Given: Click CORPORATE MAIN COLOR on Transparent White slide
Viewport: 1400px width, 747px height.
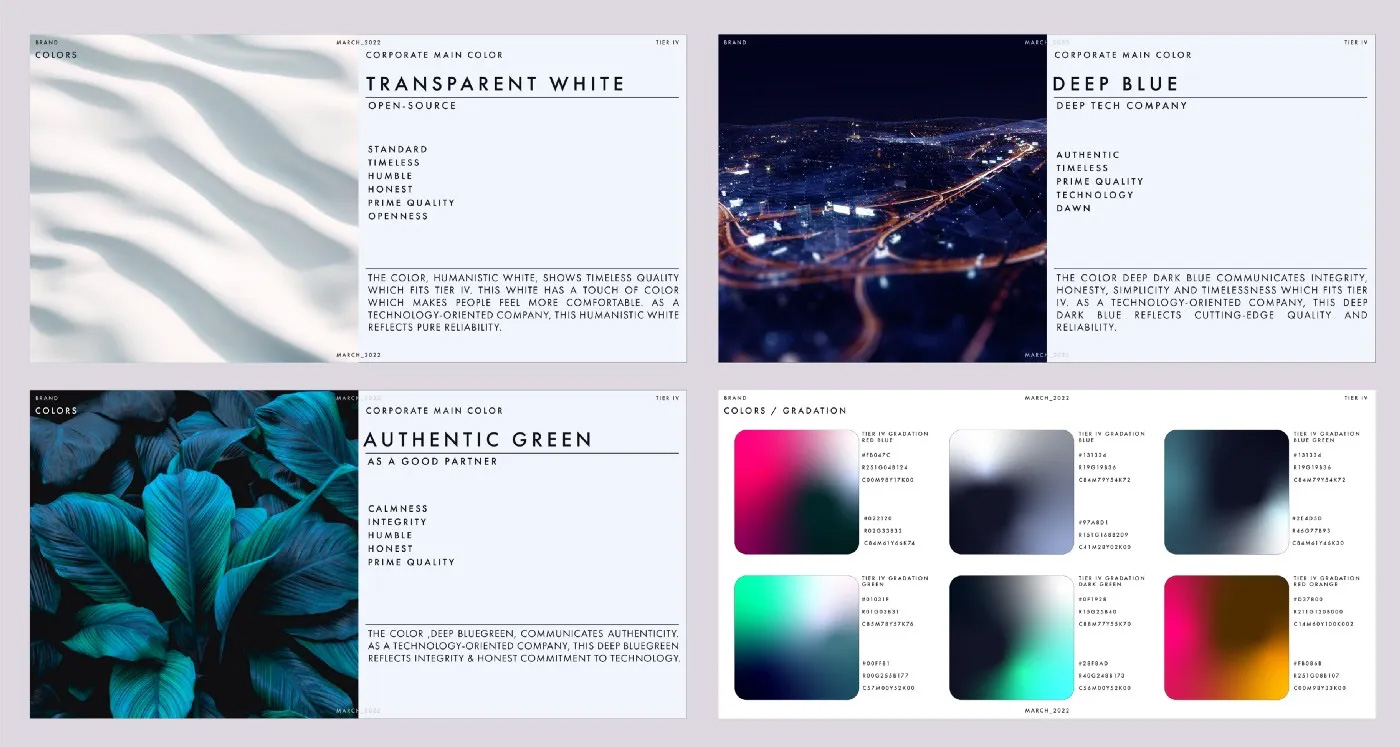Looking at the screenshot, I should tap(435, 55).
